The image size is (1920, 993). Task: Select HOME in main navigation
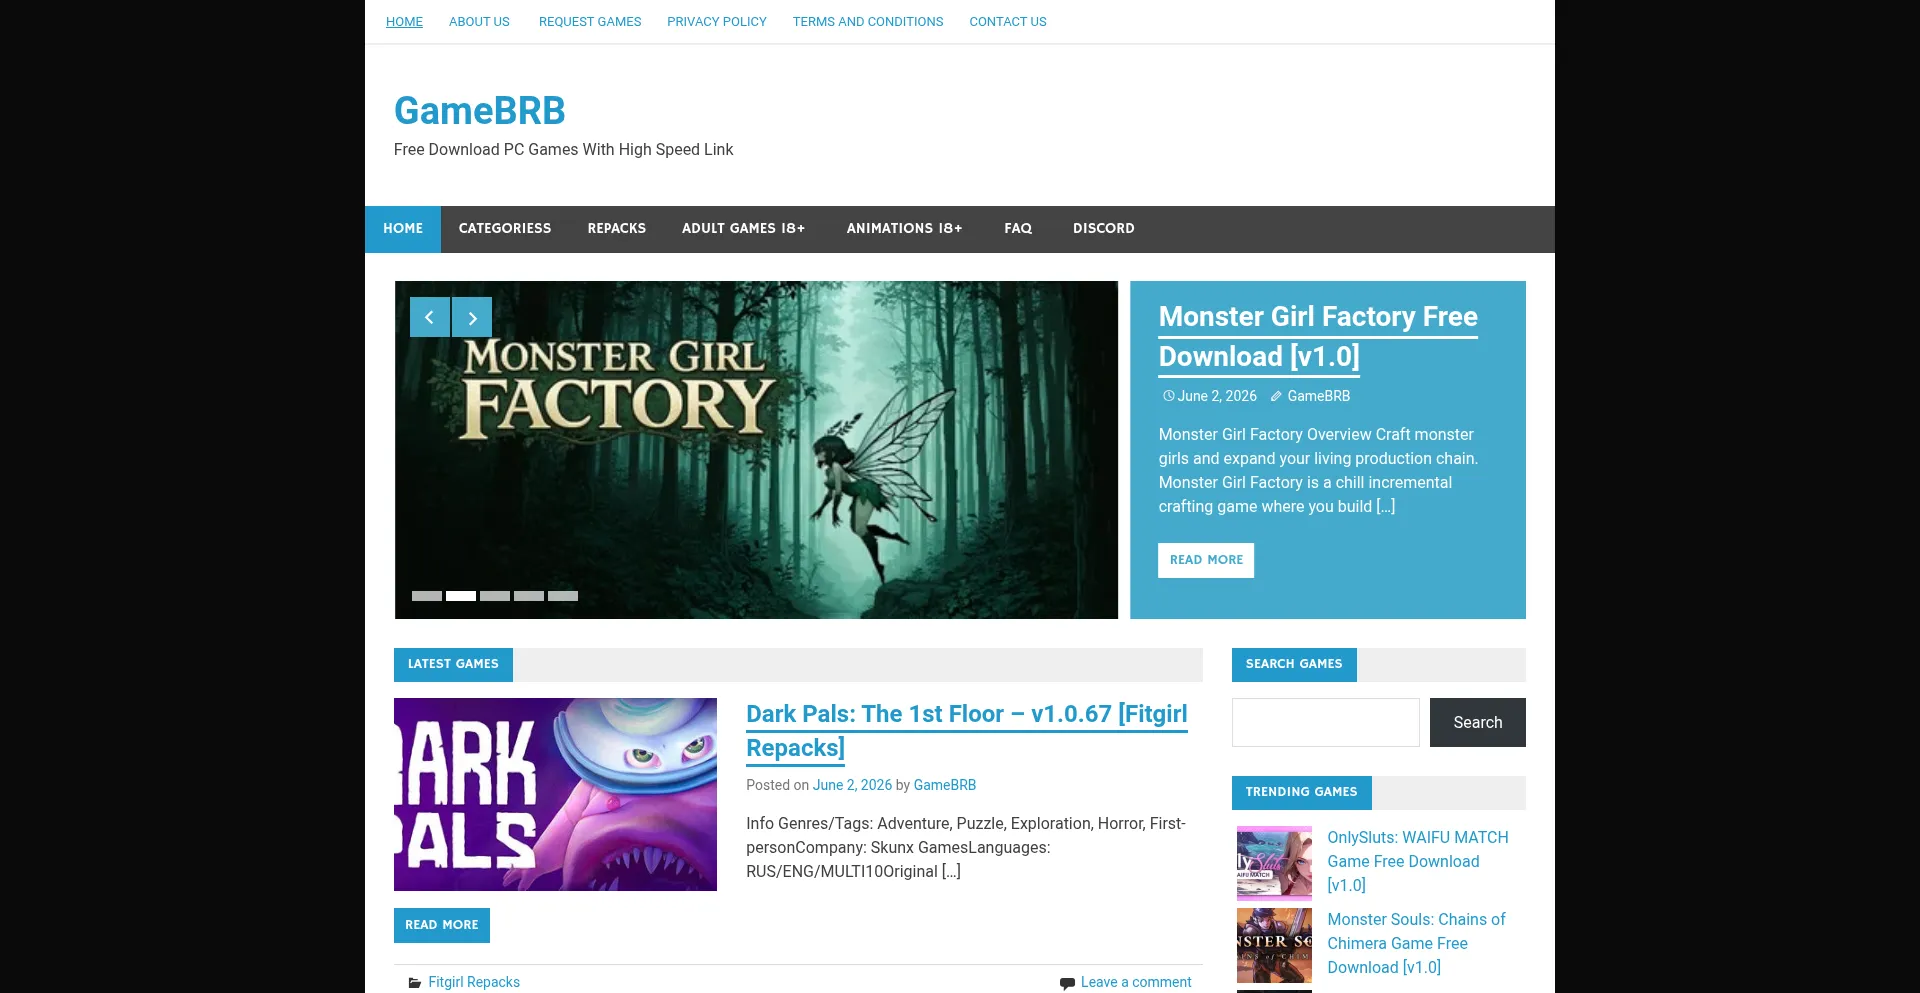point(403,229)
